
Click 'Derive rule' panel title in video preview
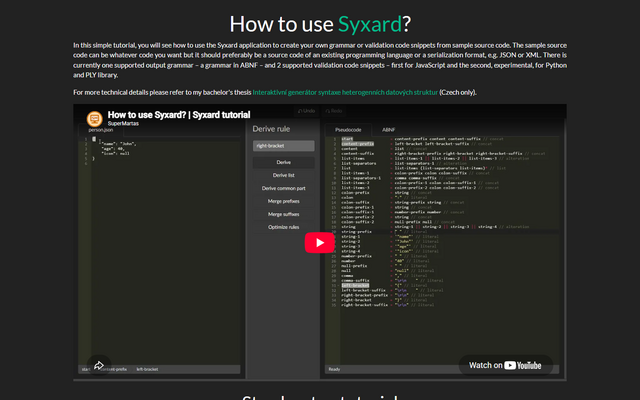271,129
